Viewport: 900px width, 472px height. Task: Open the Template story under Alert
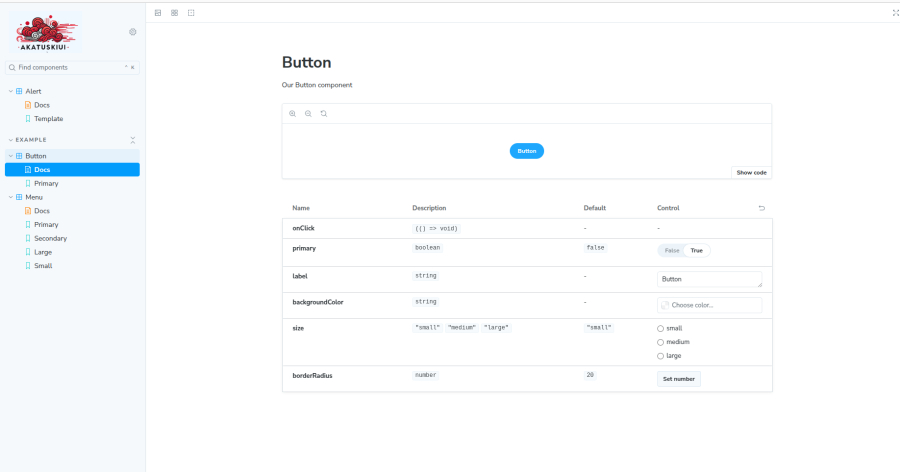click(48, 118)
